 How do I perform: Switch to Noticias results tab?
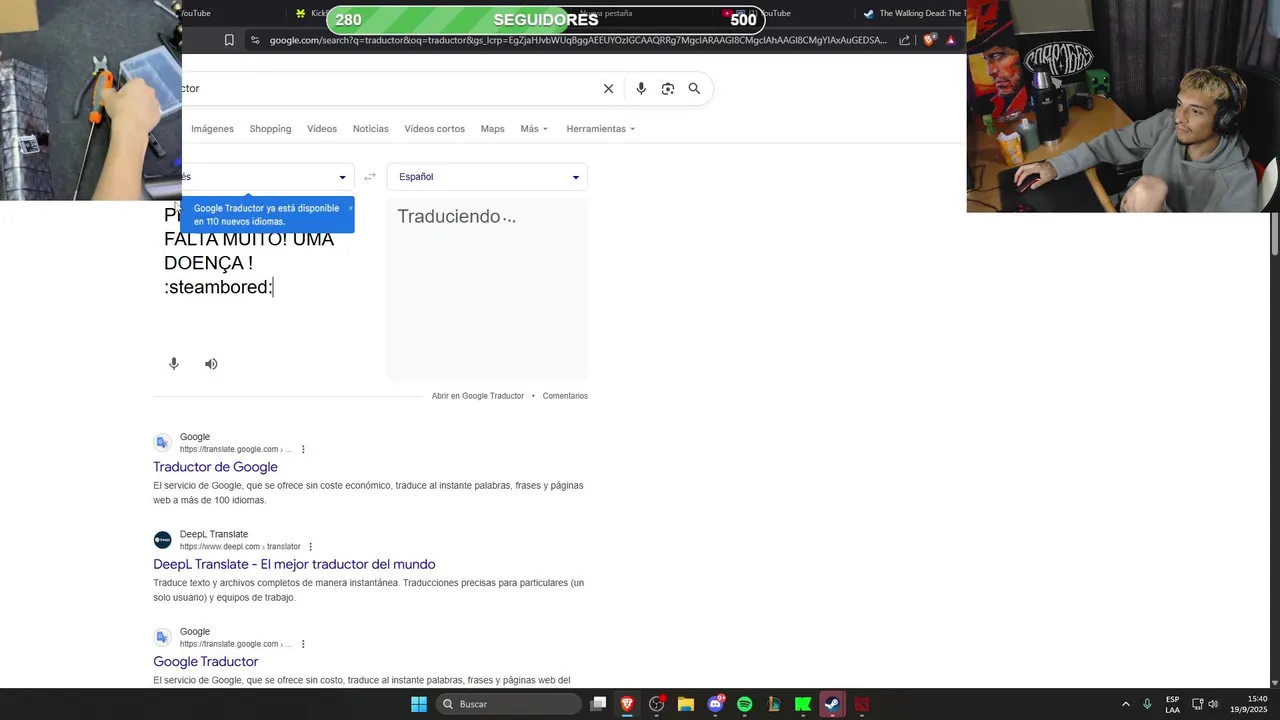370,129
